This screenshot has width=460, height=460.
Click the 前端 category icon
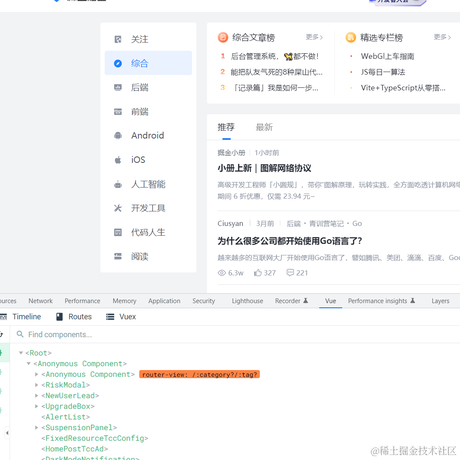pyautogui.click(x=118, y=112)
